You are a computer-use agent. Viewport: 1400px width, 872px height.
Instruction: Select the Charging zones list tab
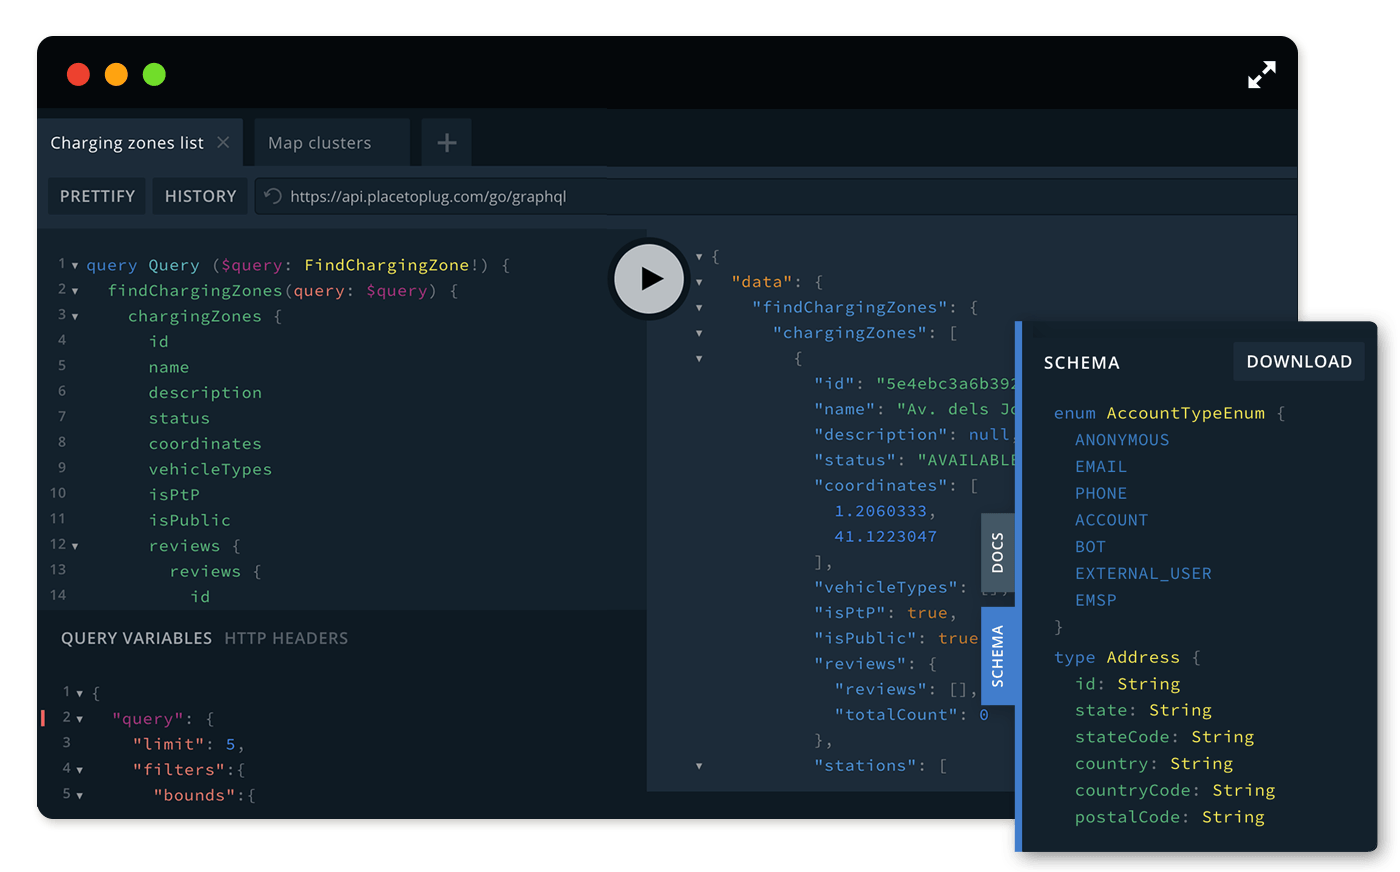click(127, 143)
